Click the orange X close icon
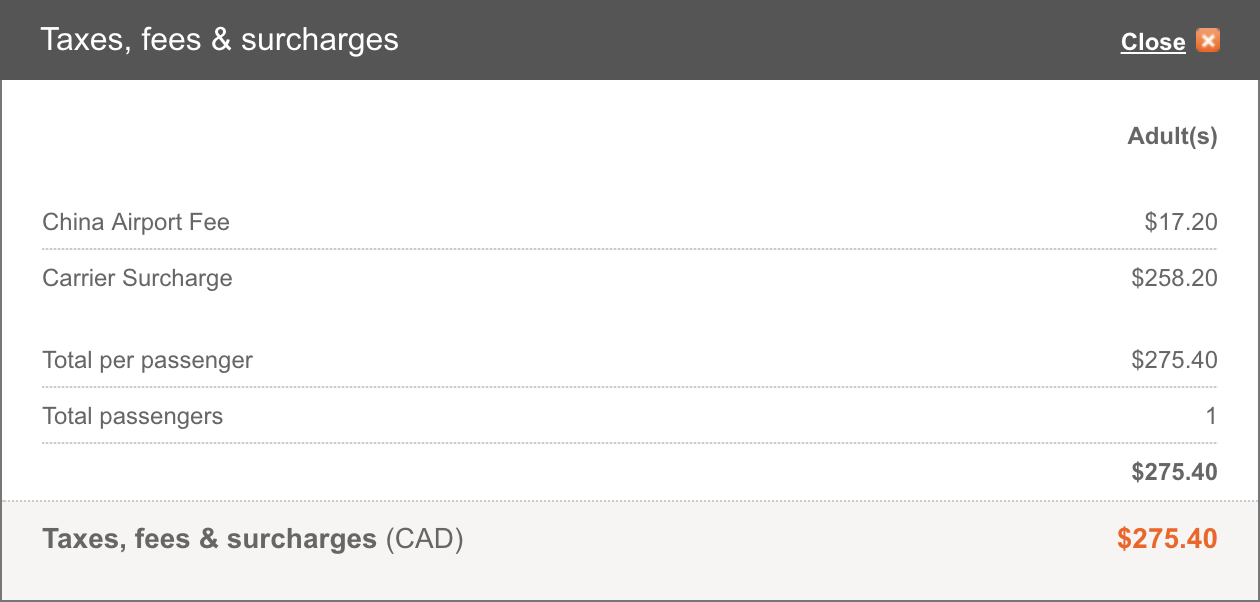Image resolution: width=1260 pixels, height=602 pixels. pyautogui.click(x=1208, y=41)
